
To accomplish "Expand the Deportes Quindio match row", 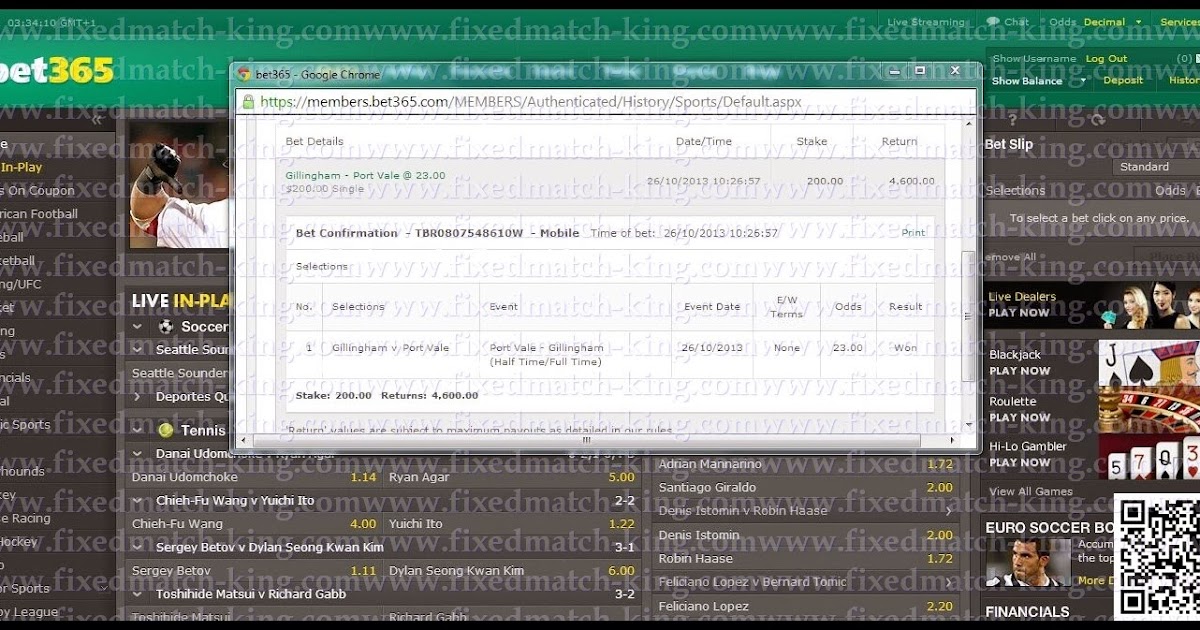I will pyautogui.click(x=138, y=397).
